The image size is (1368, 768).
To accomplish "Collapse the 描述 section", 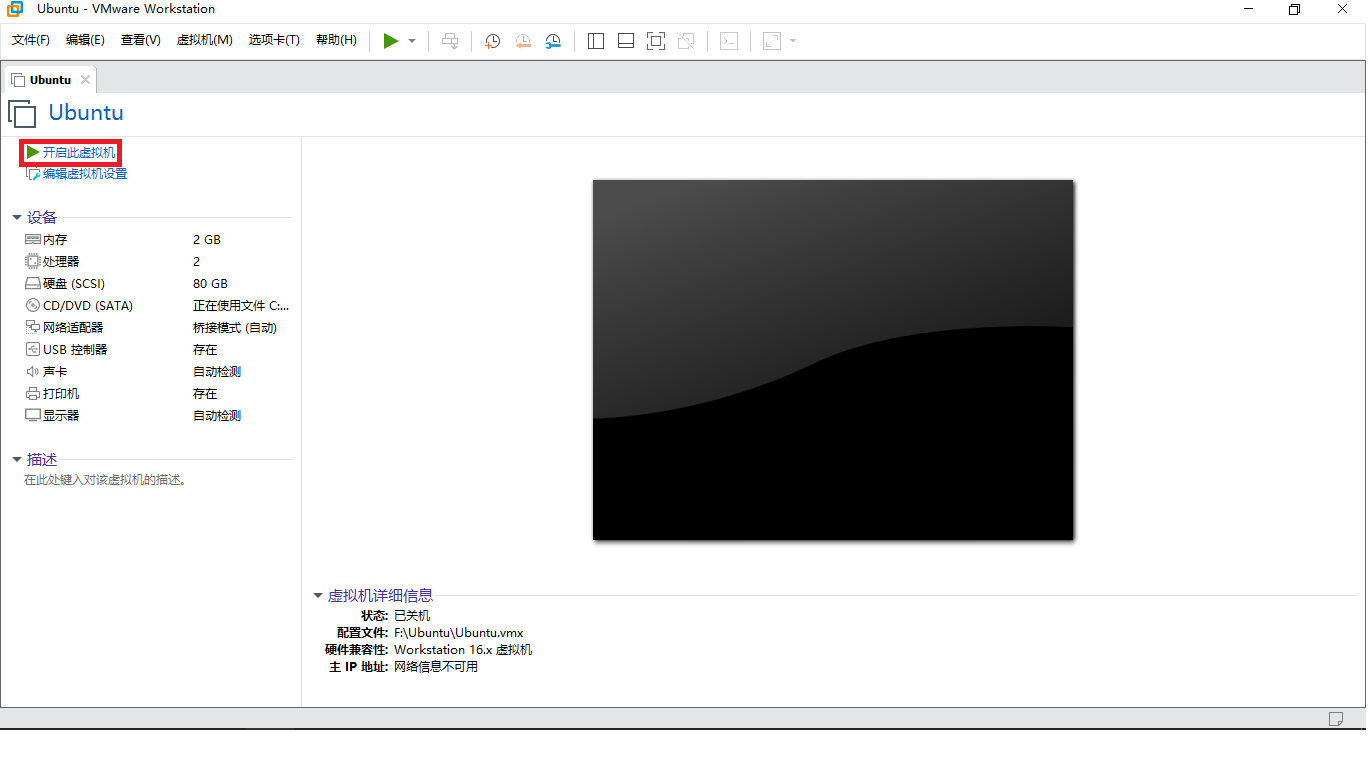I will [17, 459].
